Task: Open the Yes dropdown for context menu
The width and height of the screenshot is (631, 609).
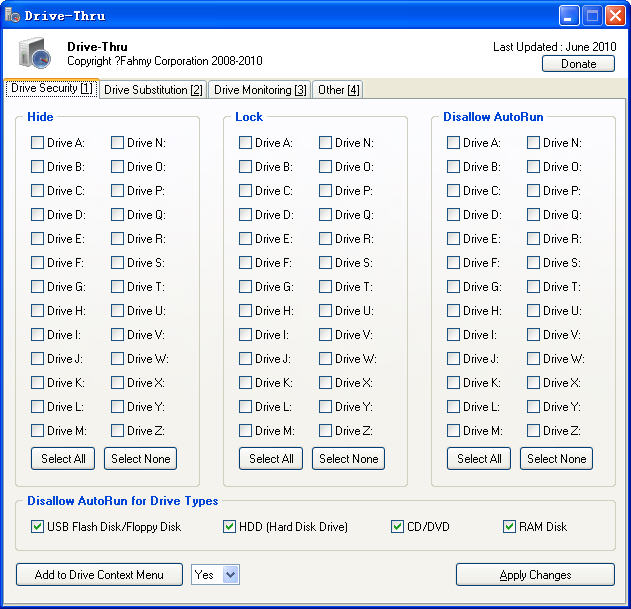Action: [x=231, y=574]
